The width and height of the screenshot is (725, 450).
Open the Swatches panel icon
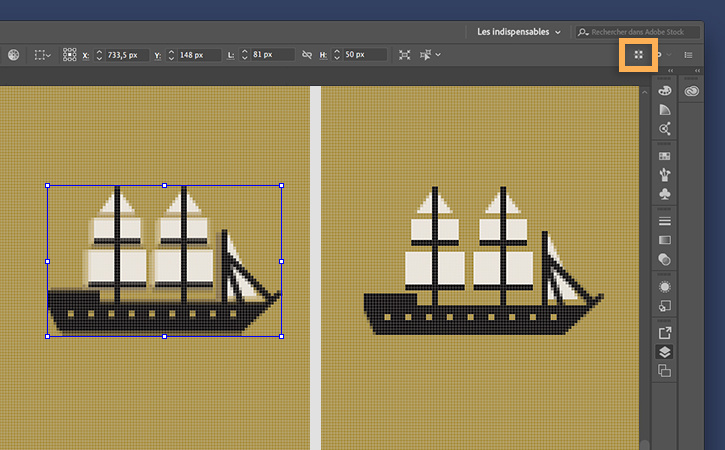(x=664, y=156)
